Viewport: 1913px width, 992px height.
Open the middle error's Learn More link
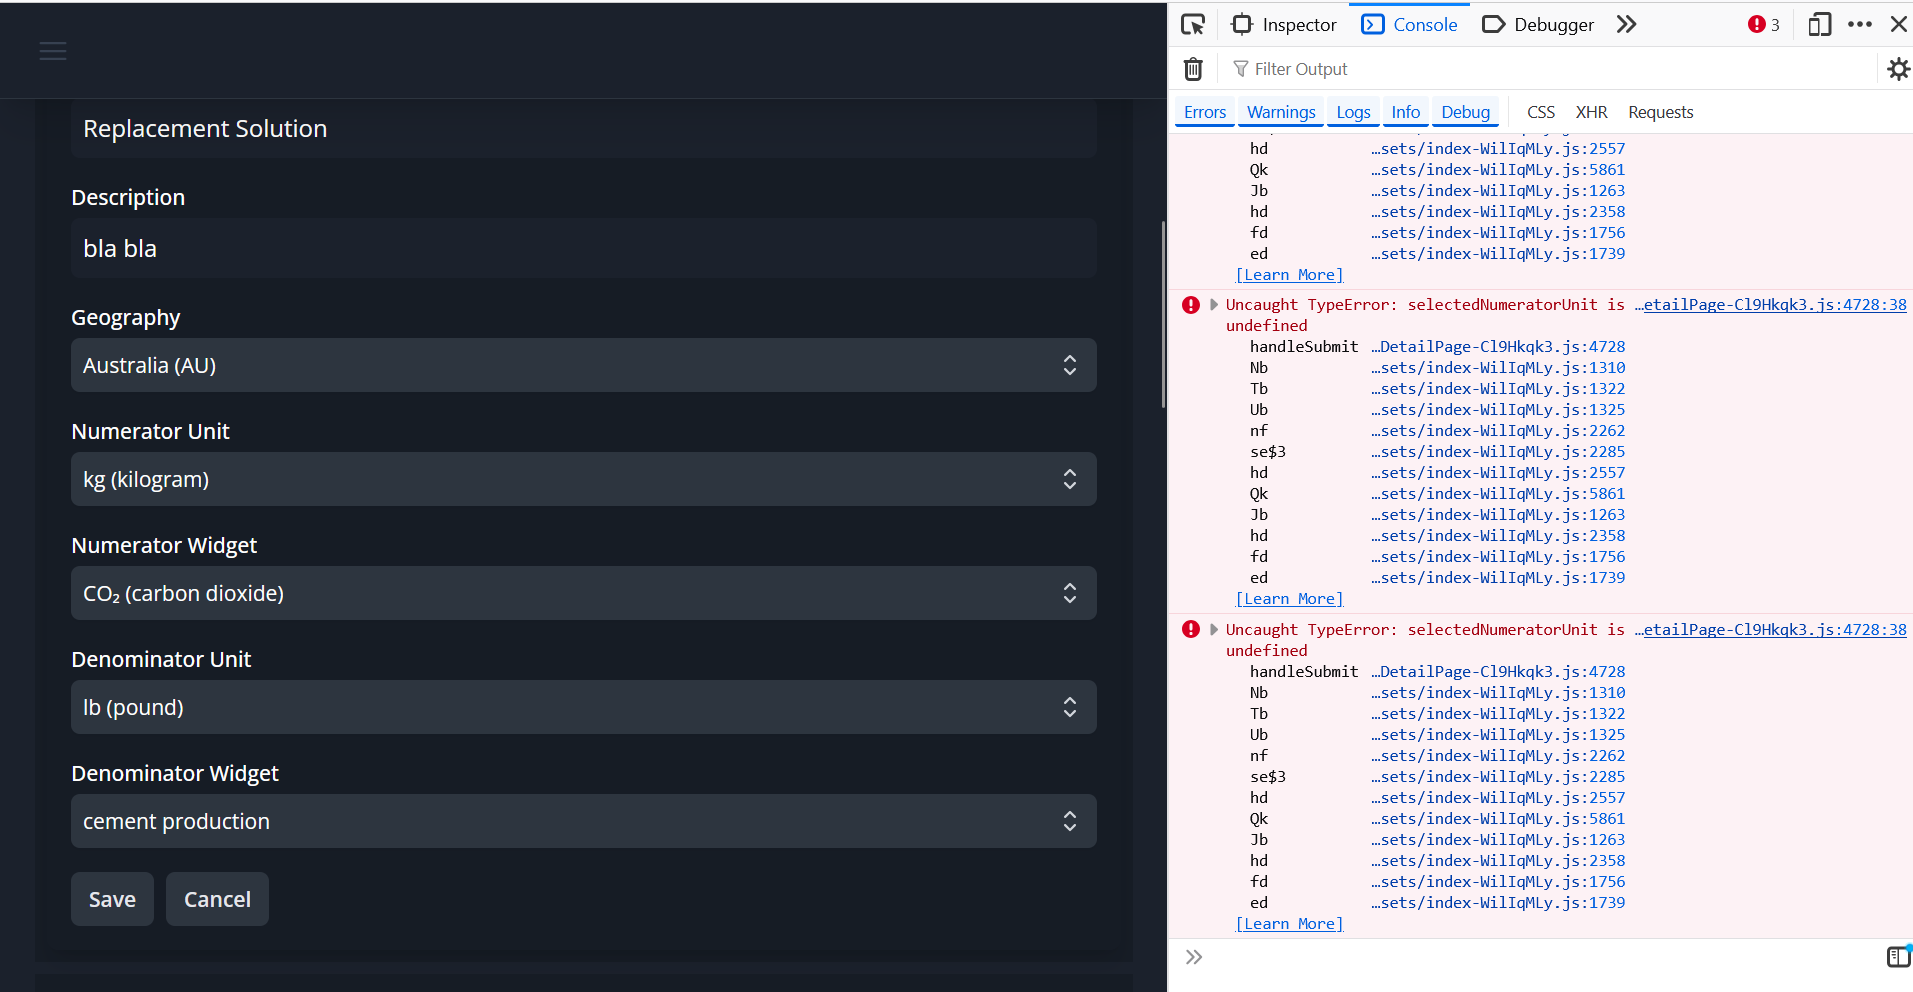1289,599
